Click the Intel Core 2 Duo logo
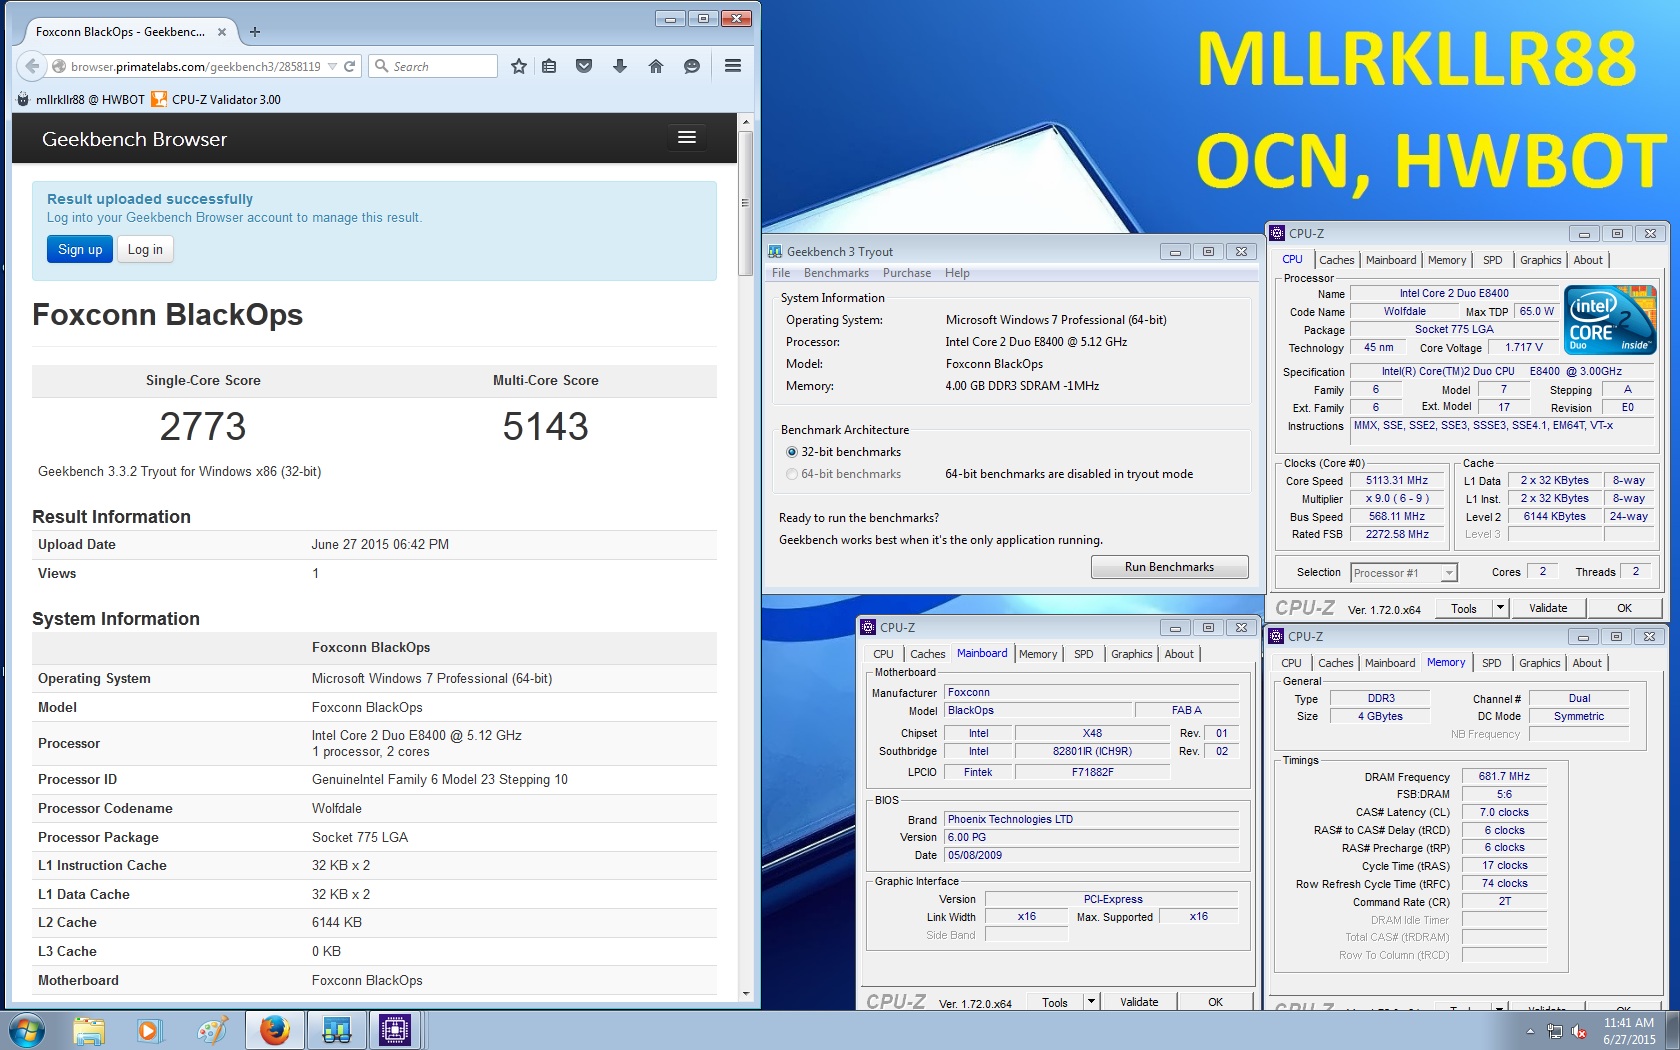This screenshot has height=1050, width=1680. pyautogui.click(x=1610, y=320)
